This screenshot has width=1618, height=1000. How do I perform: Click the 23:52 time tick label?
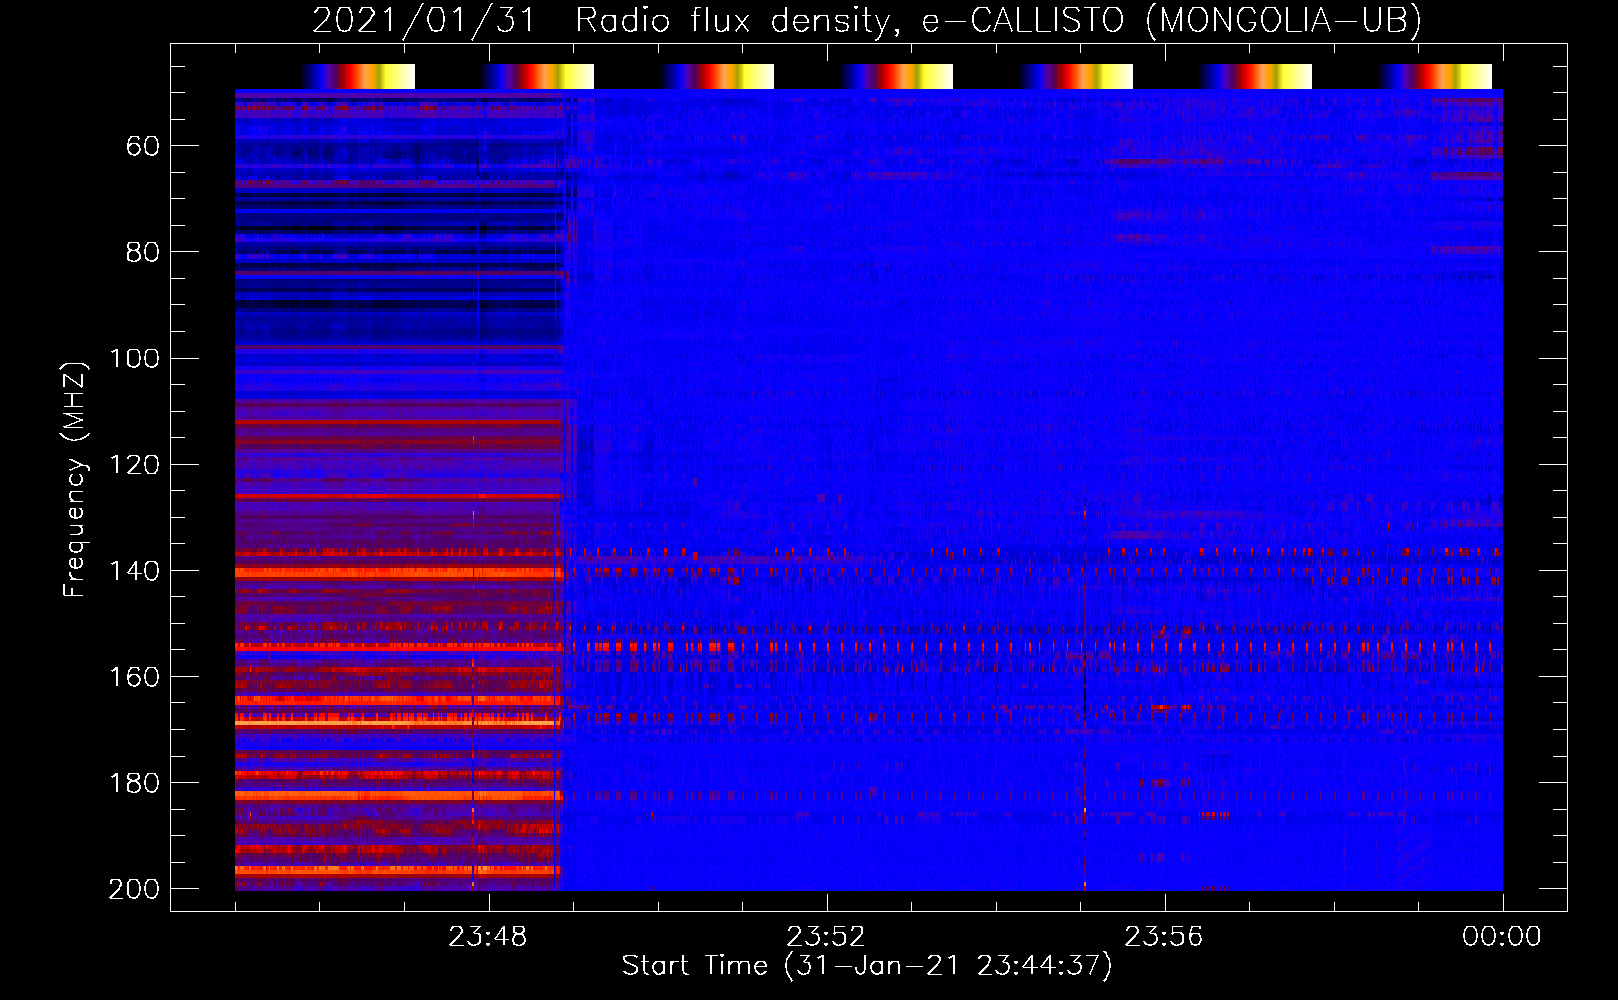[826, 937]
